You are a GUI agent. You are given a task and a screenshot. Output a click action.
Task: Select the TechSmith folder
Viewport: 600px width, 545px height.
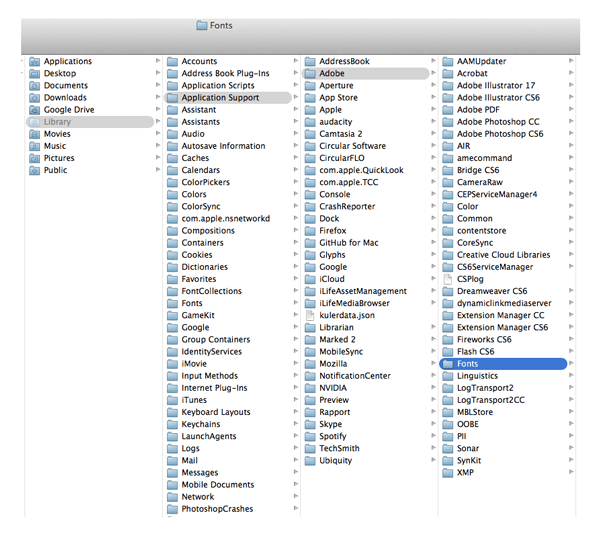(x=339, y=449)
